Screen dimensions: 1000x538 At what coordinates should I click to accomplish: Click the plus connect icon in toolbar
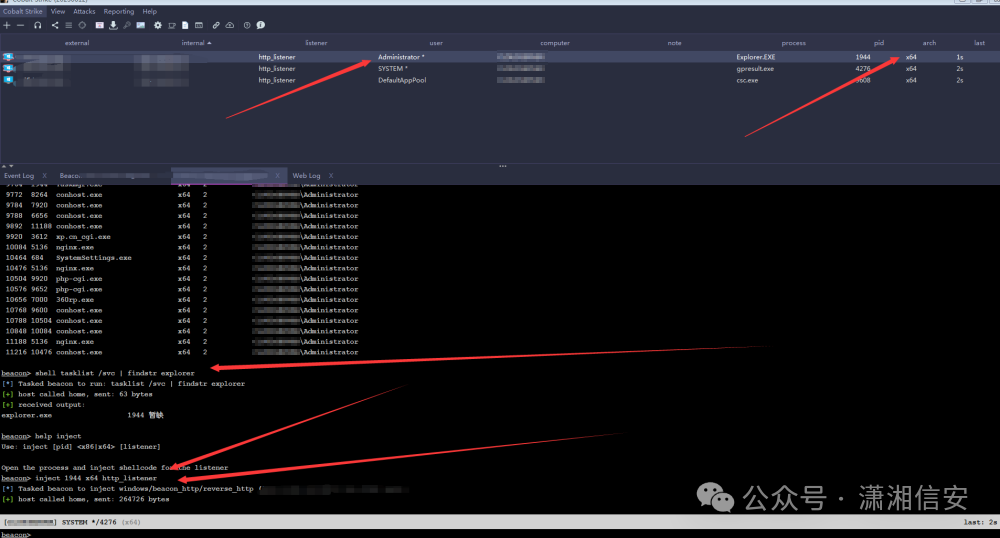coord(6,25)
